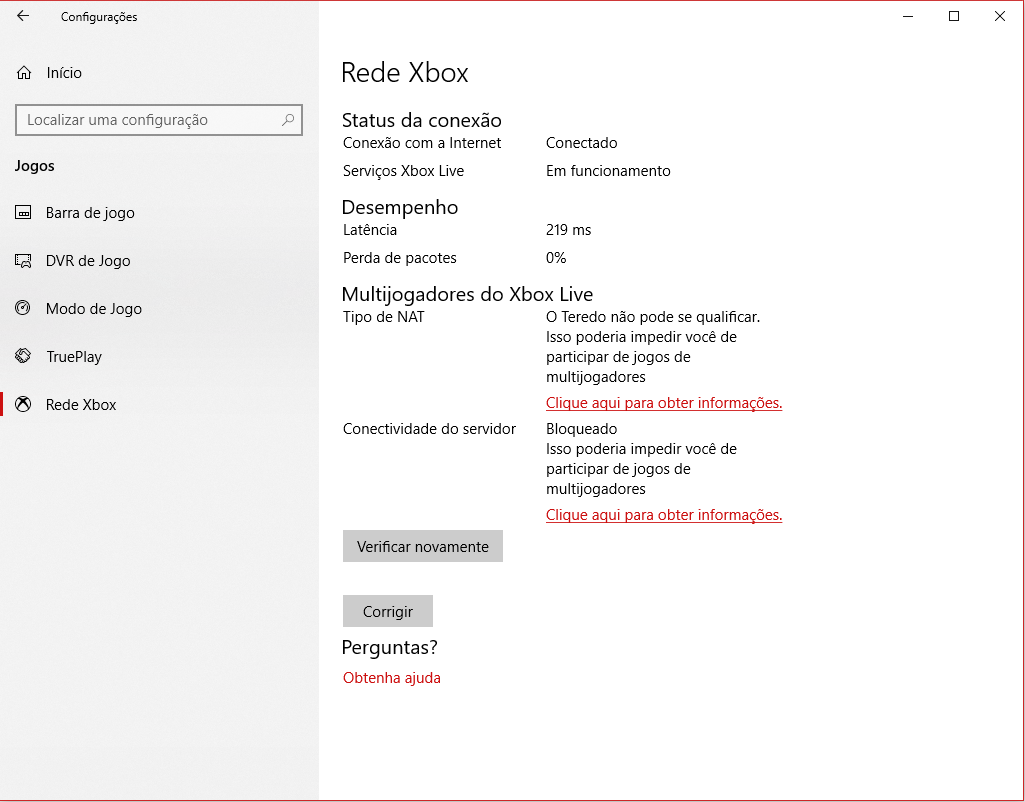The width and height of the screenshot is (1025, 802).
Task: Click the Início home icon
Action: click(24, 73)
